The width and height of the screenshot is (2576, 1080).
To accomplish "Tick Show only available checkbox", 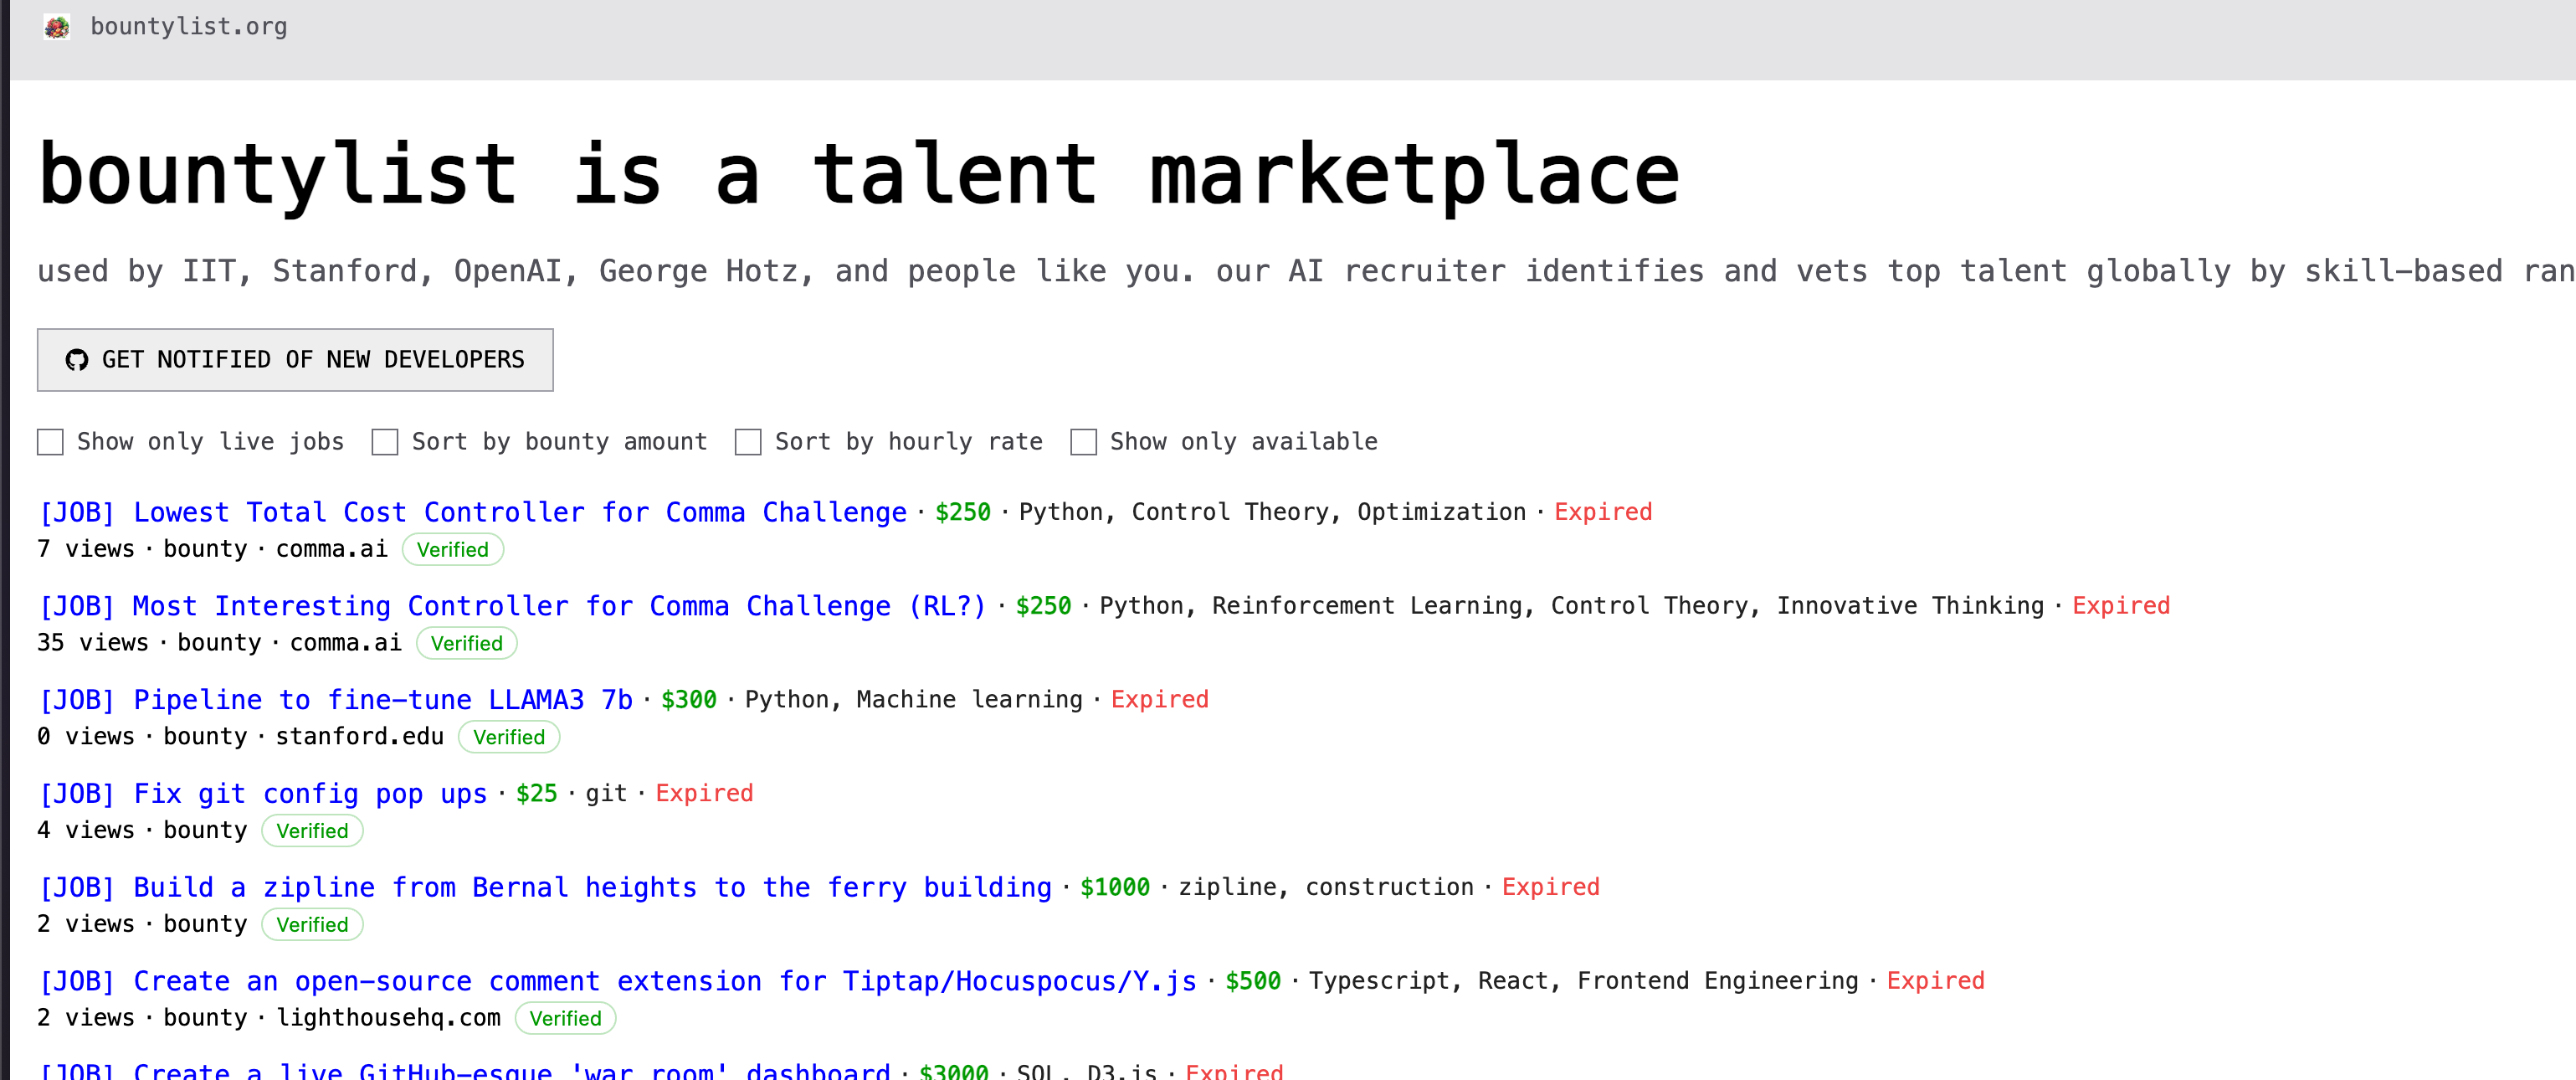I will point(1083,442).
